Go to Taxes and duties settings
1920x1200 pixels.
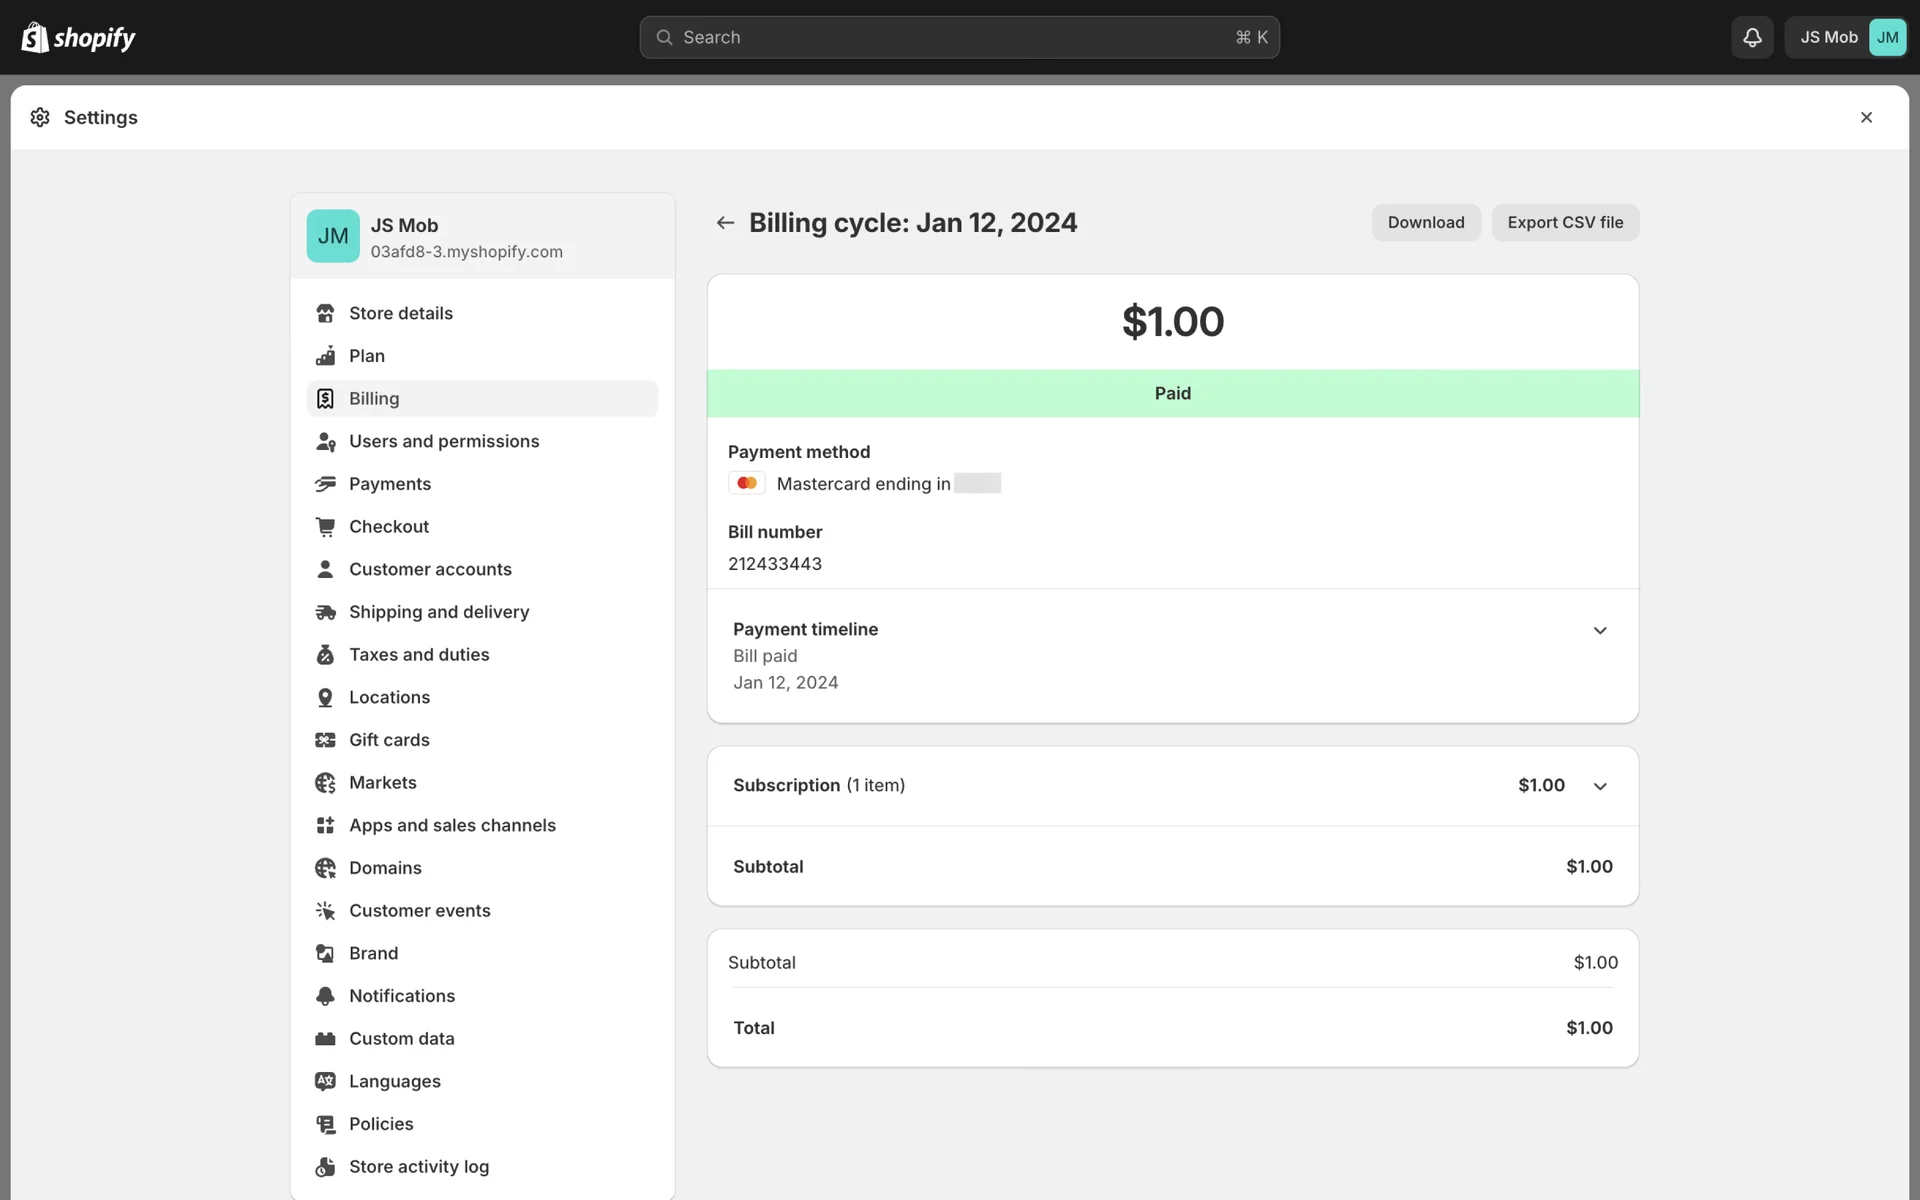click(419, 655)
